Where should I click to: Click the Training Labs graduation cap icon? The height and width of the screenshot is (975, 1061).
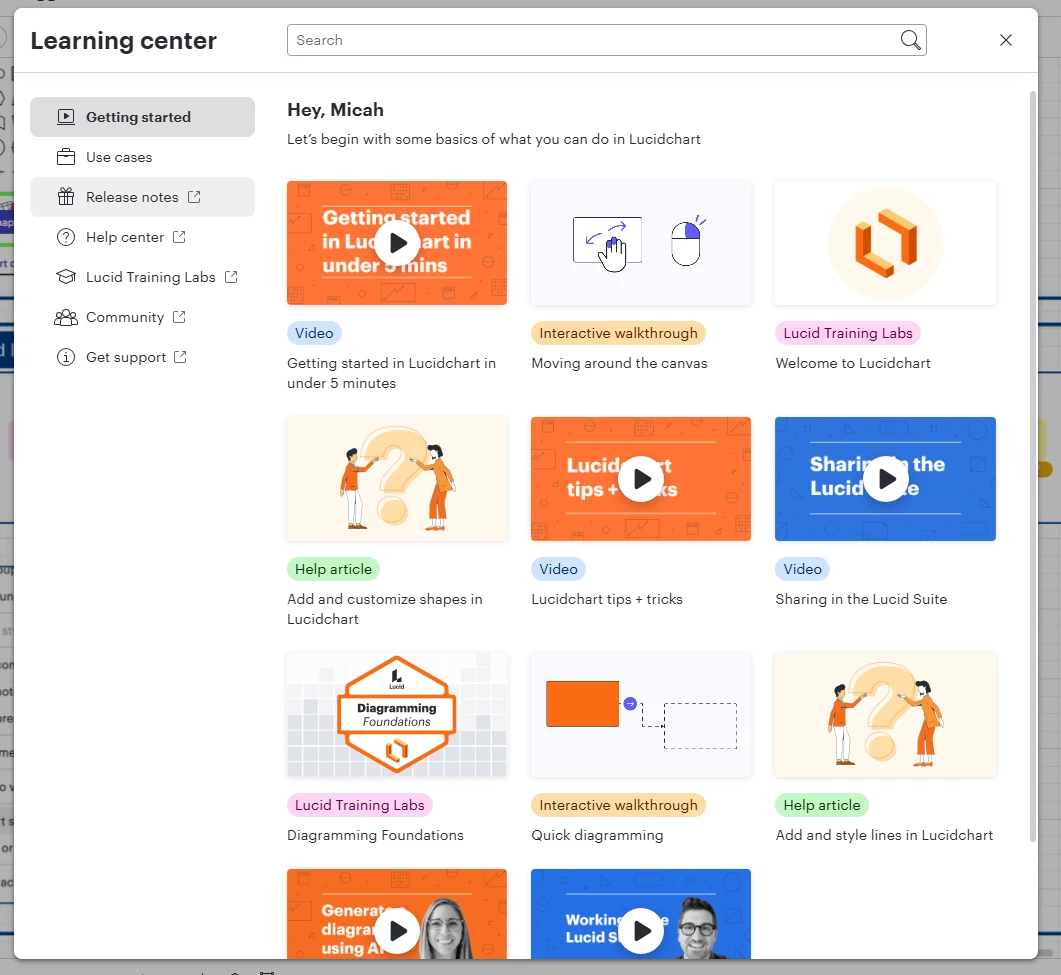pyautogui.click(x=66, y=277)
